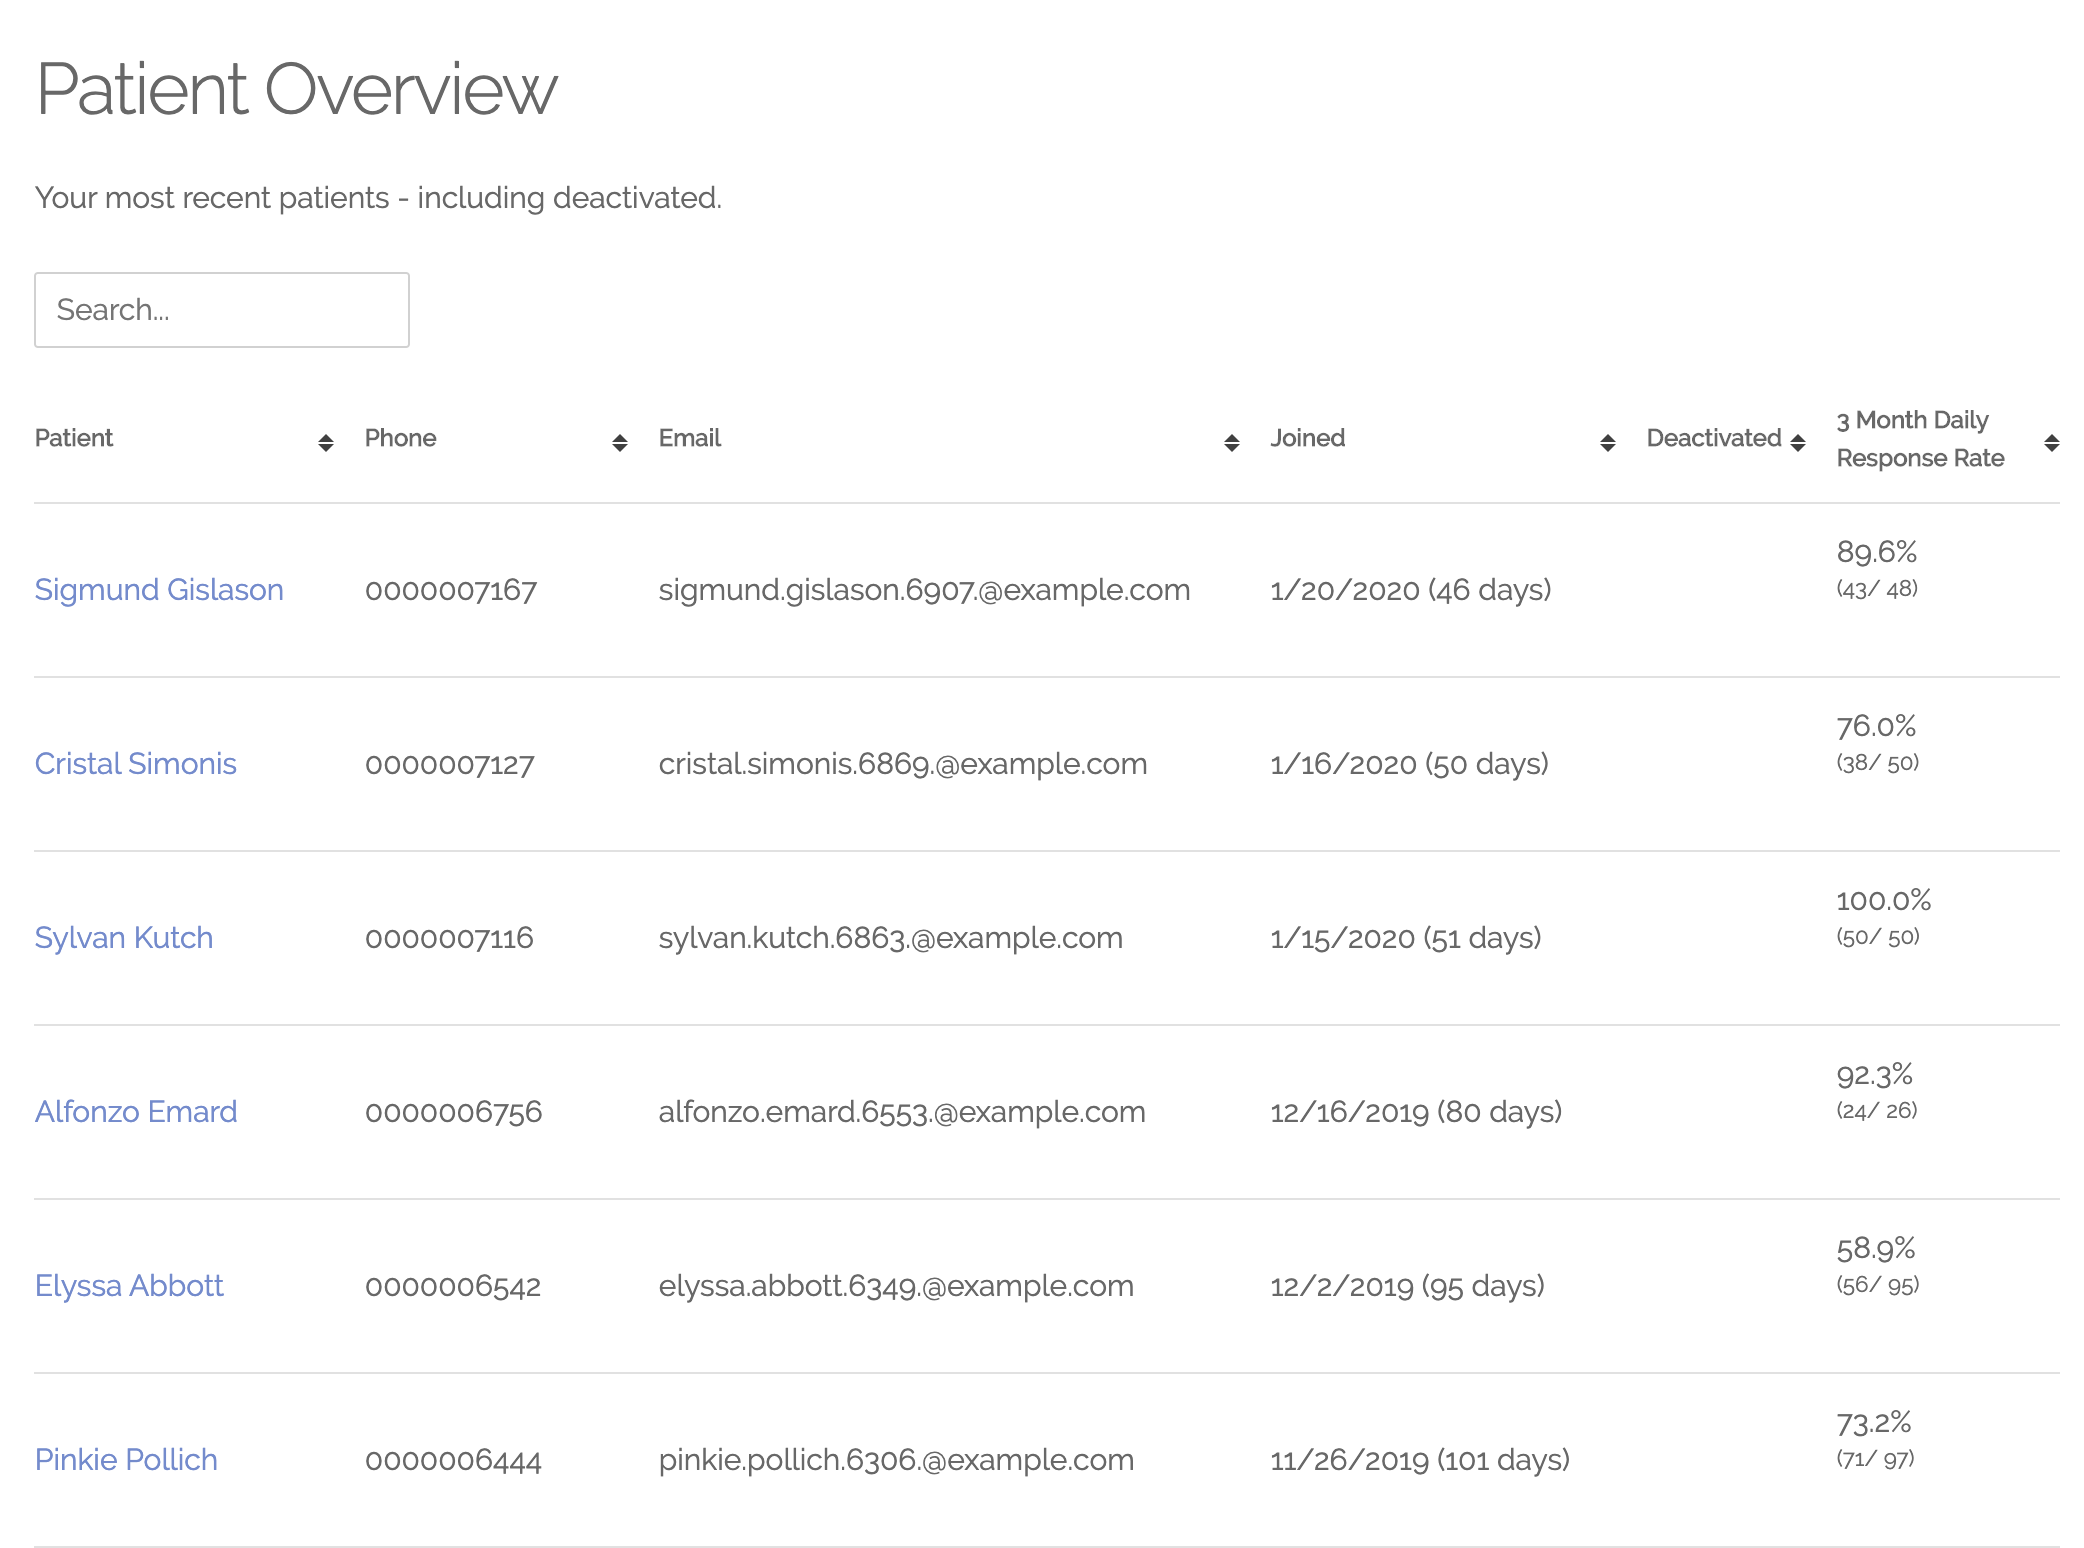The height and width of the screenshot is (1548, 2084).
Task: Click joined date 1/16/2020 (50 days)
Action: 1410,765
